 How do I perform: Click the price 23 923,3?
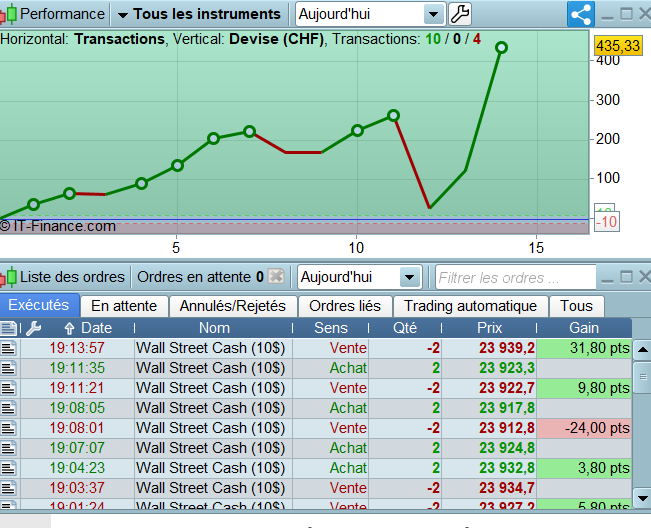(507, 368)
